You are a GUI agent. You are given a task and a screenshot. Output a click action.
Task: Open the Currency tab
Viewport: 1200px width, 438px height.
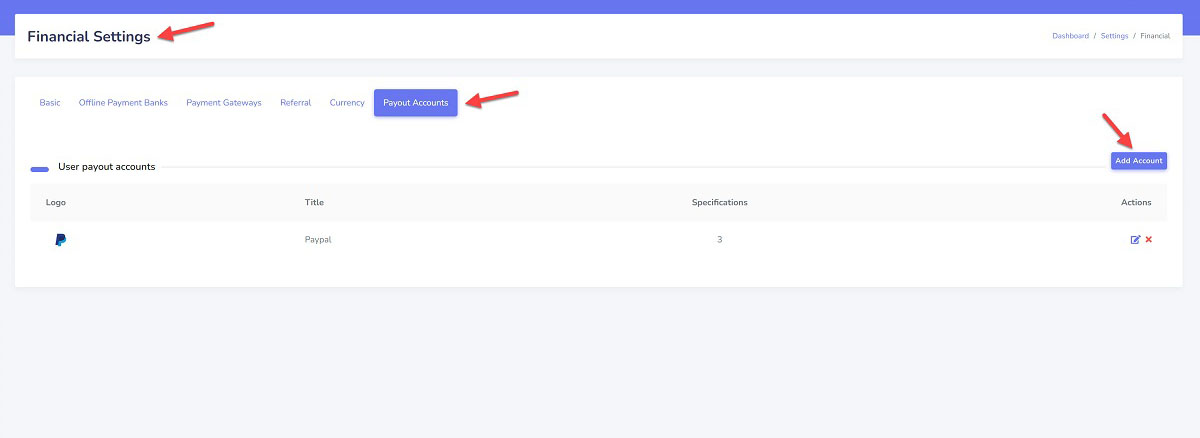[347, 103]
